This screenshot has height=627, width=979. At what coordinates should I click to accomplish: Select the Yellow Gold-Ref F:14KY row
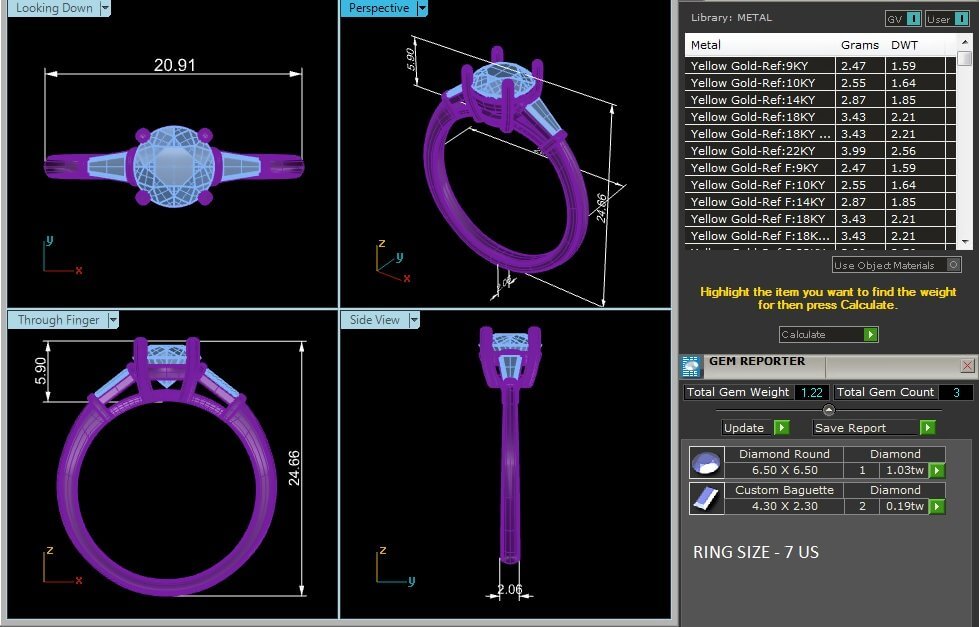click(x=820, y=202)
